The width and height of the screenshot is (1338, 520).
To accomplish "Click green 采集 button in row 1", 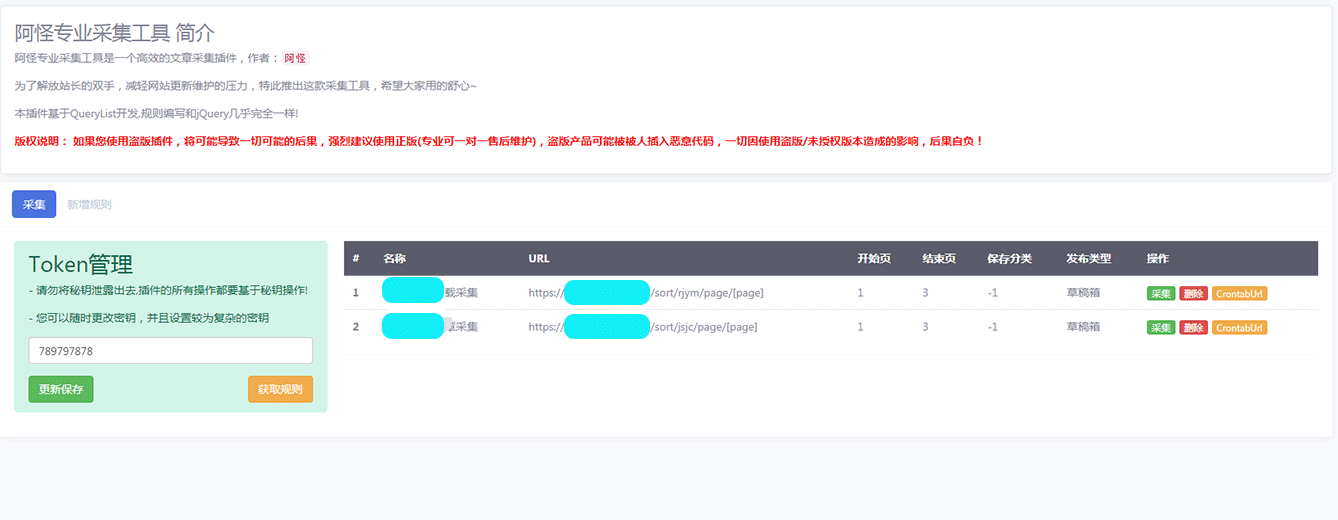I will (x=1161, y=294).
